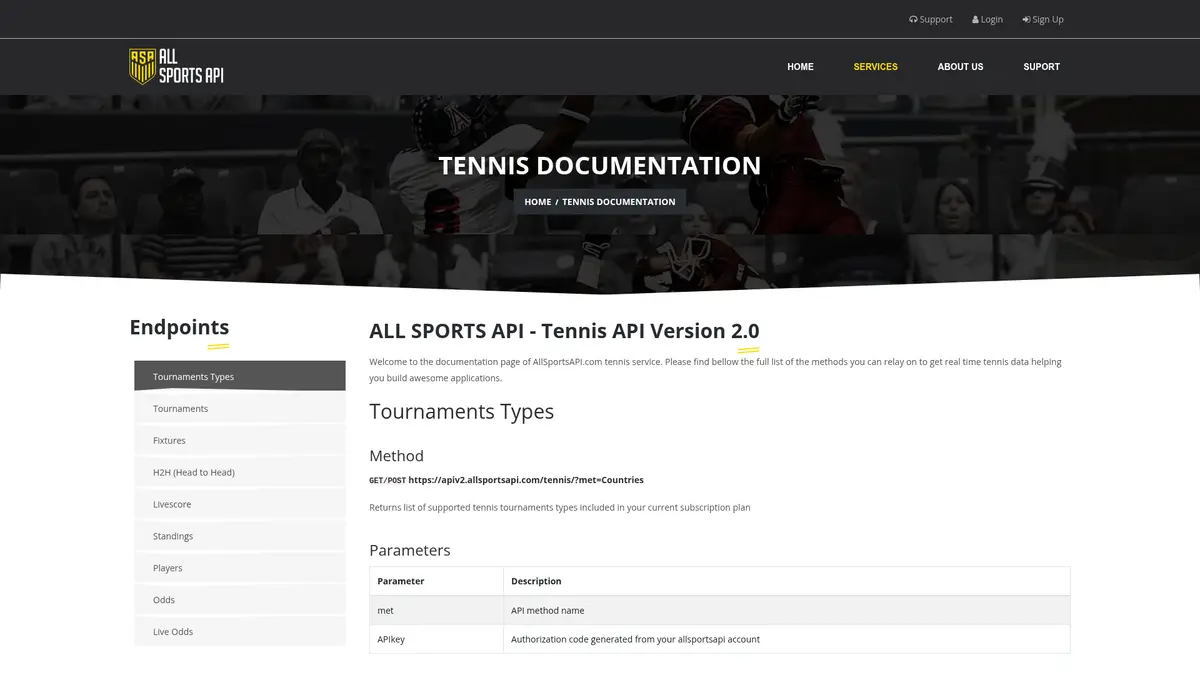The height and width of the screenshot is (675, 1200).
Task: Click TENNIS DOCUMENTATION breadcrumb text
Action: [x=618, y=202]
